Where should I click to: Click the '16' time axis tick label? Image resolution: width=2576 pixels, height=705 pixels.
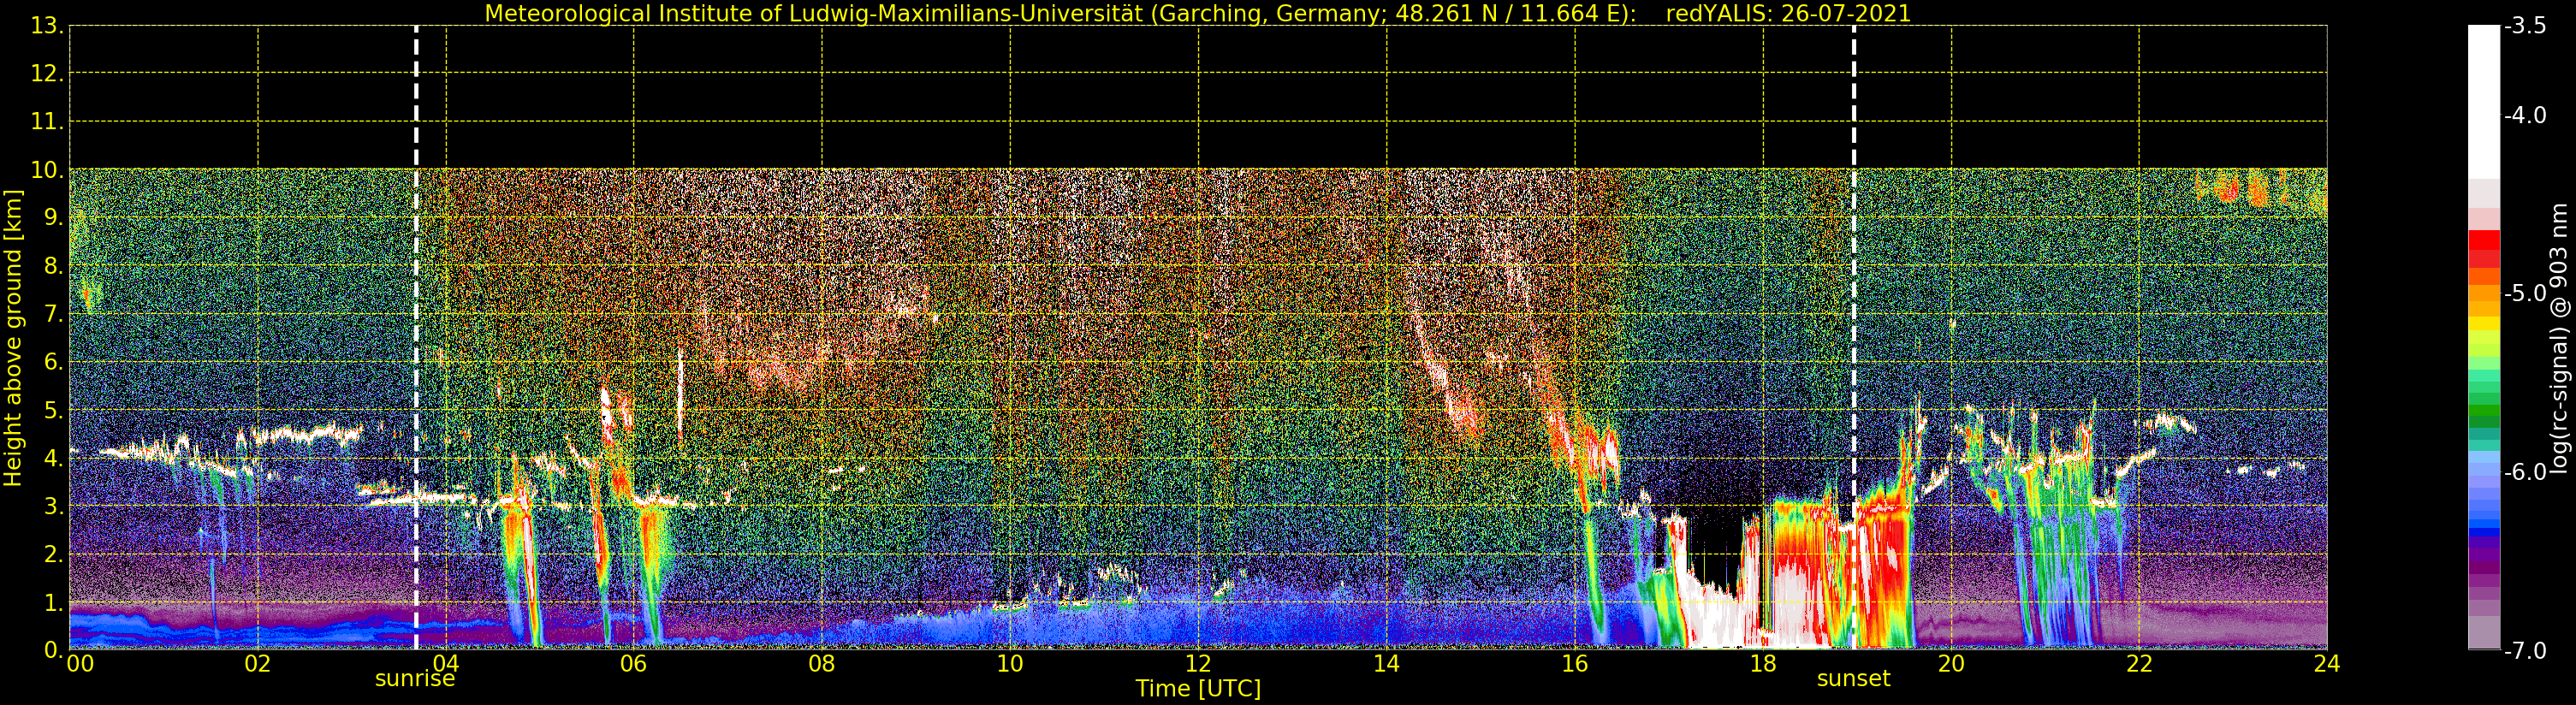1575,664
